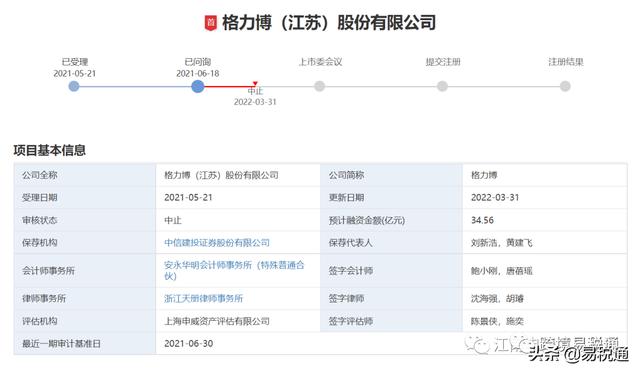Viewport: 640px width, 373px height.
Task: Click the 34.56 financing amount cell
Action: coord(482,220)
